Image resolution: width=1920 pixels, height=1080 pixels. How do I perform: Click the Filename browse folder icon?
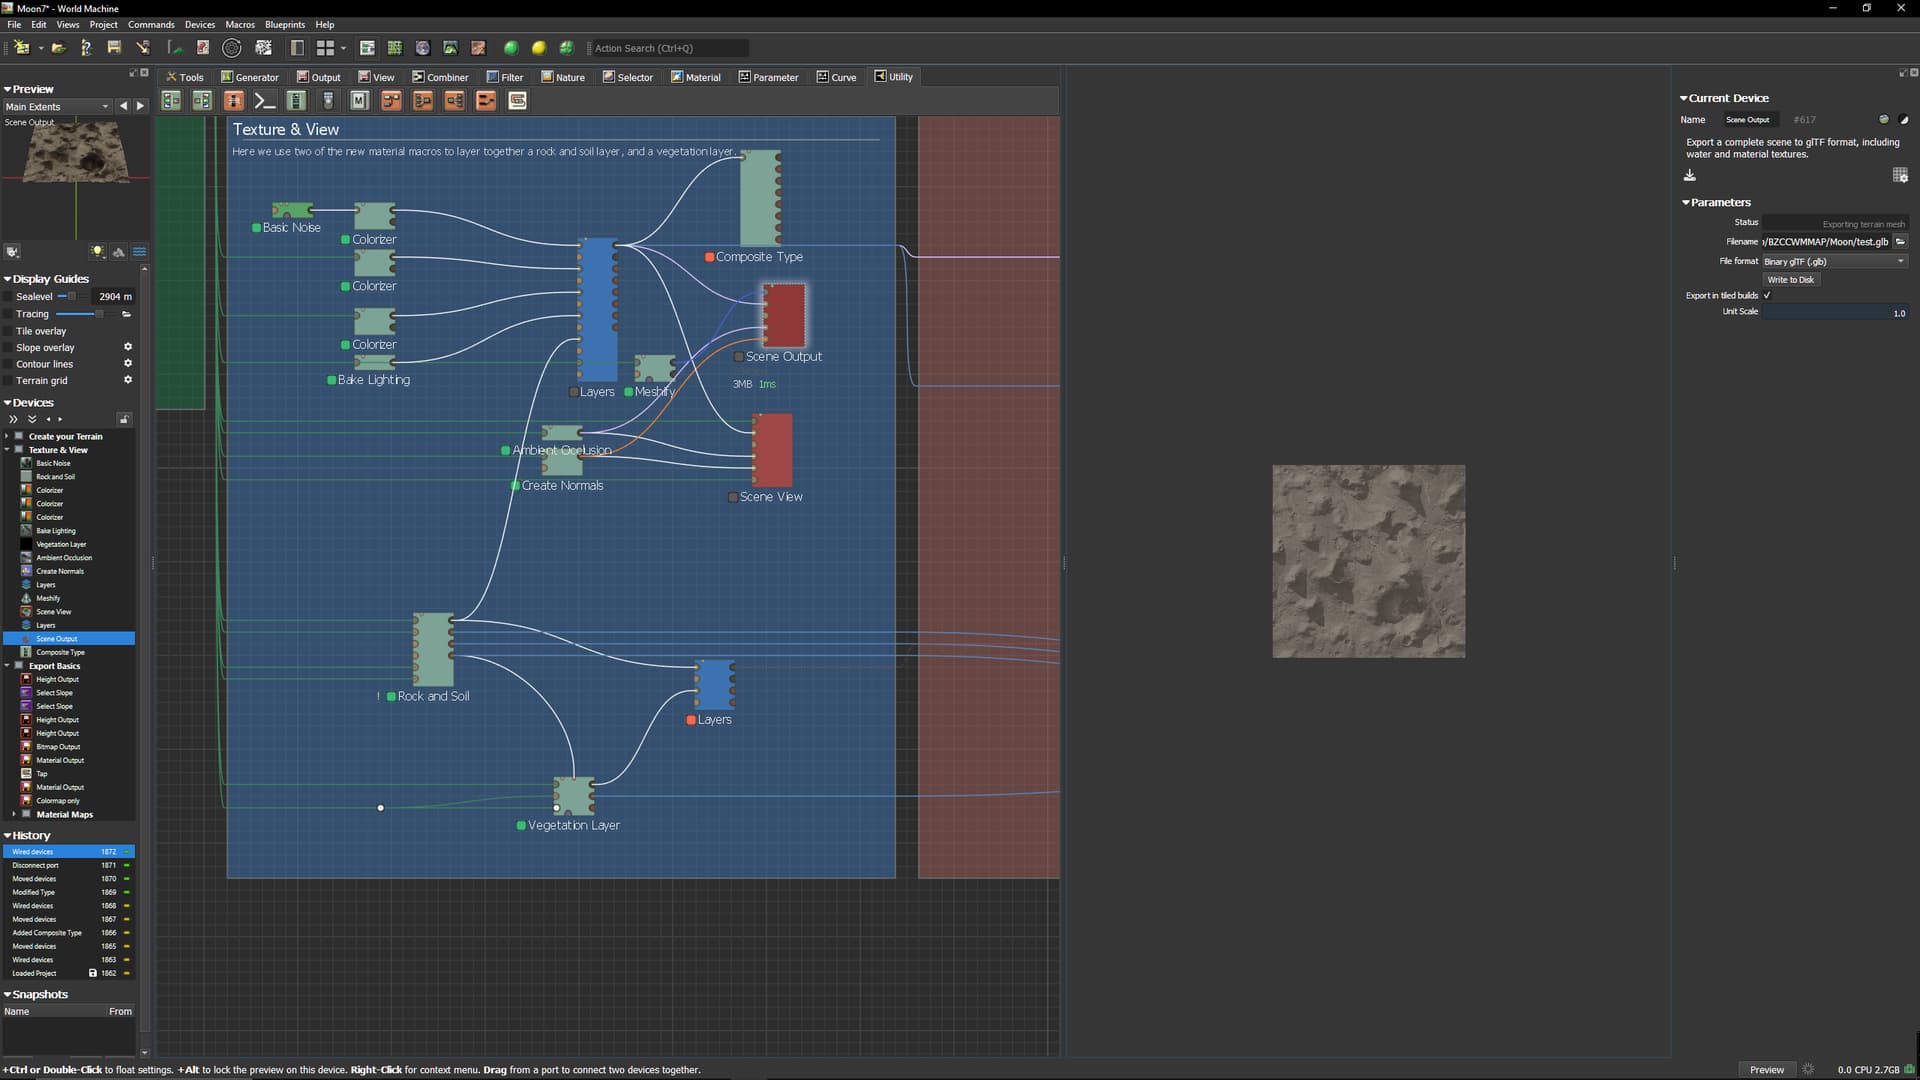click(x=1900, y=242)
